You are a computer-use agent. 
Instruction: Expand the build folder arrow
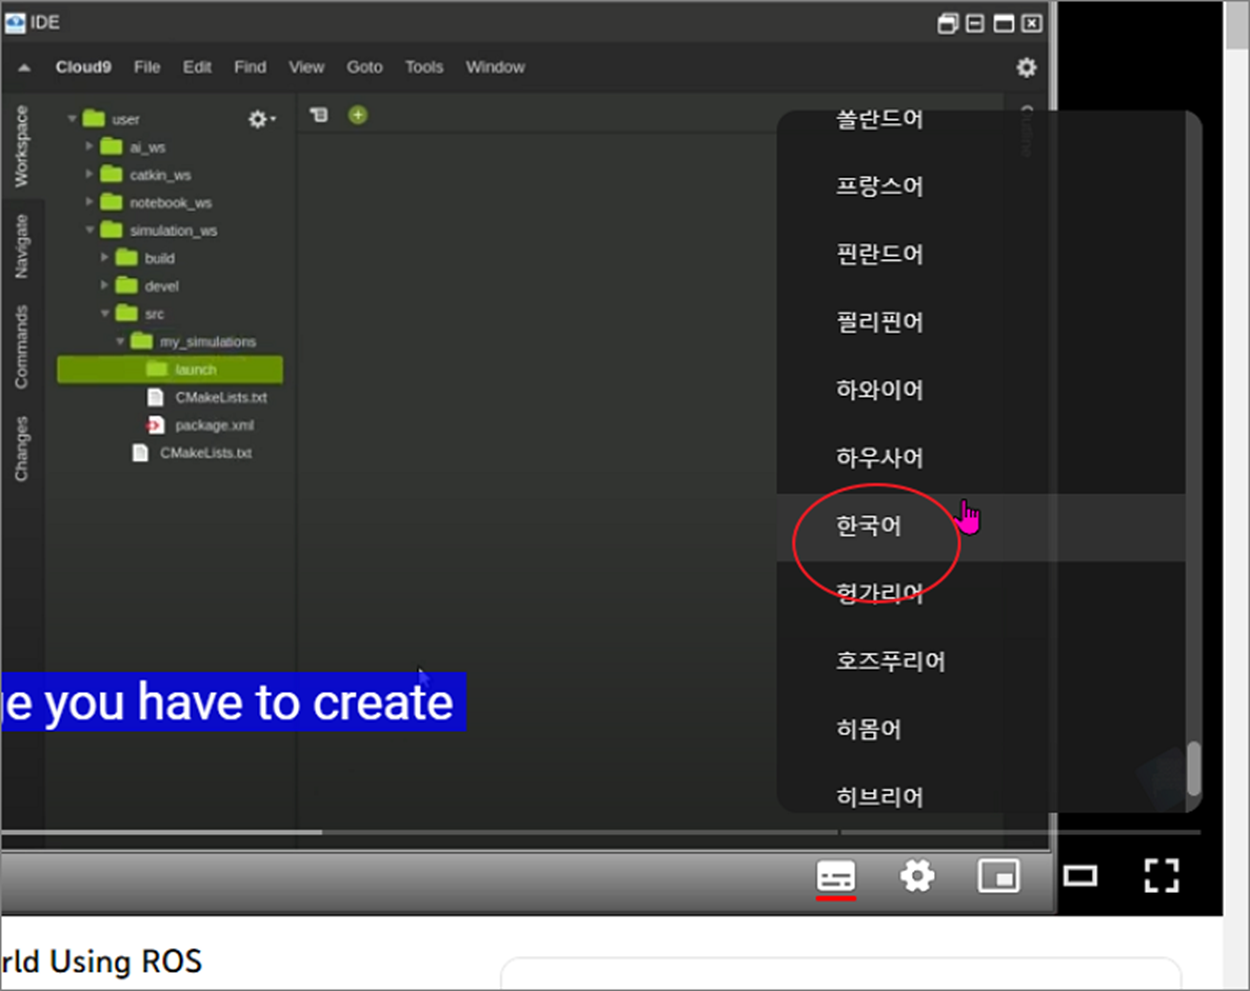pos(104,258)
